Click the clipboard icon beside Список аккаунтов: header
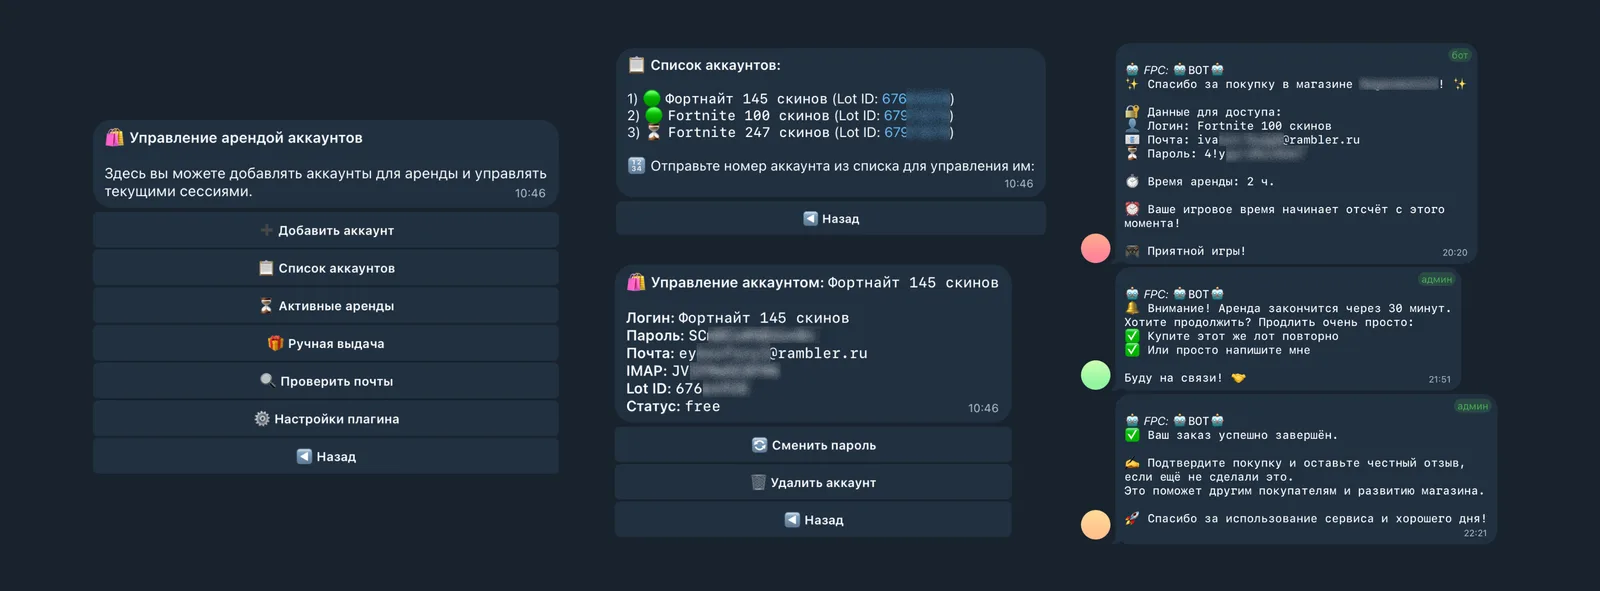Screen dimensions: 1600x591 (637, 65)
